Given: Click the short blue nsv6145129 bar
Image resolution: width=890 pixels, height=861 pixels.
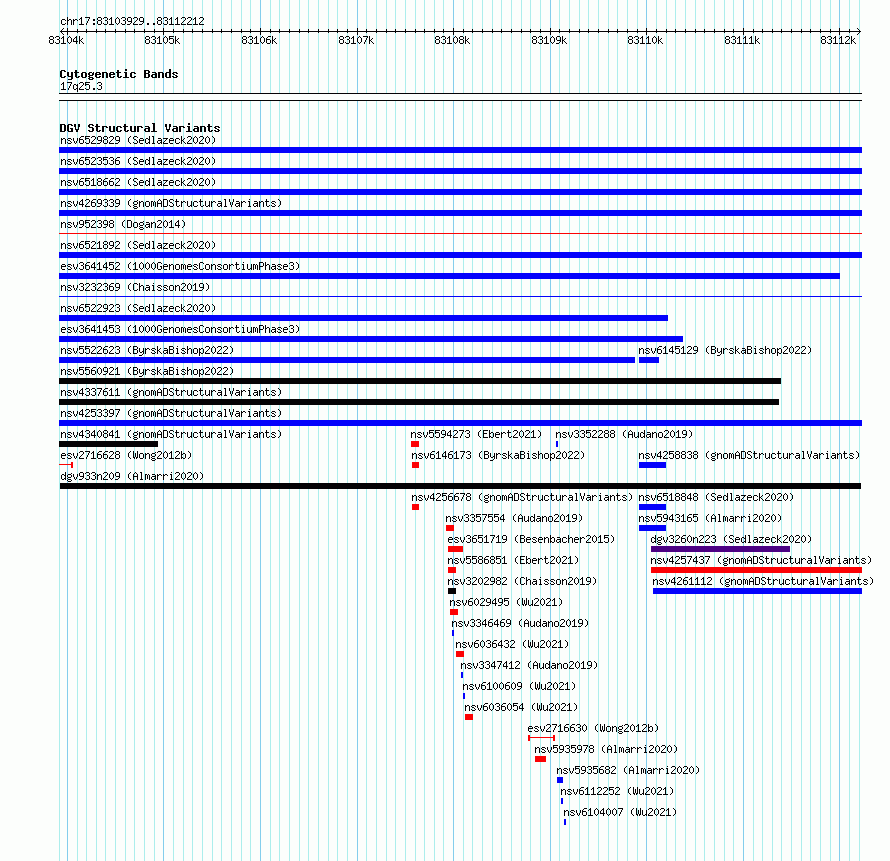Looking at the screenshot, I should pyautogui.click(x=649, y=360).
